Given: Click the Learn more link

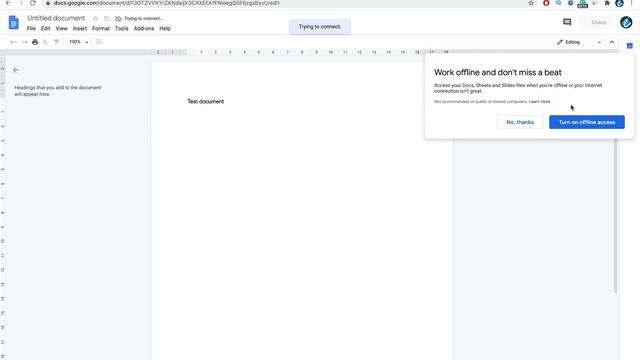Looking at the screenshot, I should [539, 101].
